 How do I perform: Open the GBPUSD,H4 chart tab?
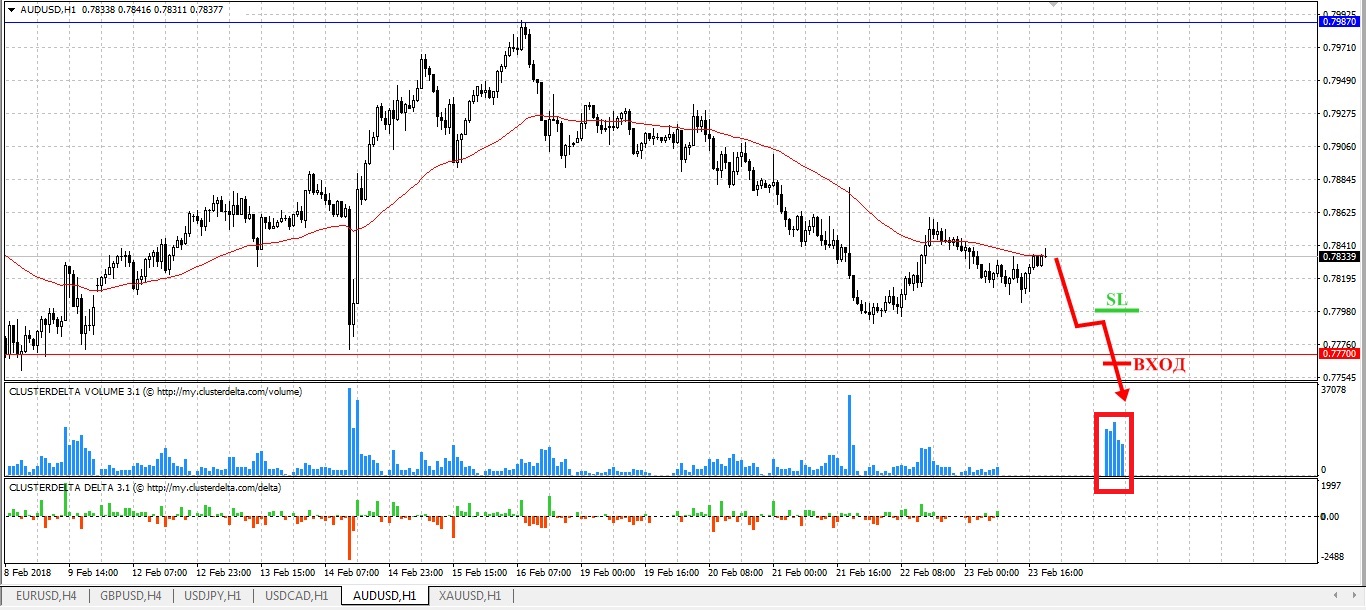[127, 596]
